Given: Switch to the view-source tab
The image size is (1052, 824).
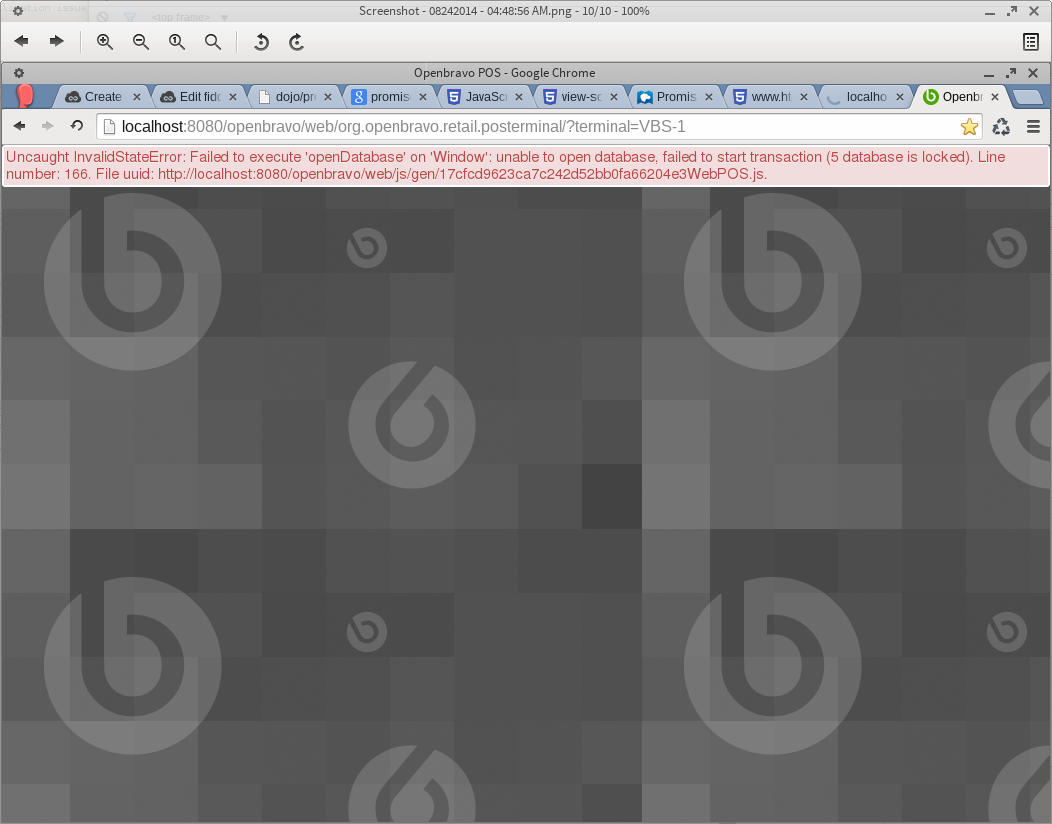Looking at the screenshot, I should tap(580, 97).
